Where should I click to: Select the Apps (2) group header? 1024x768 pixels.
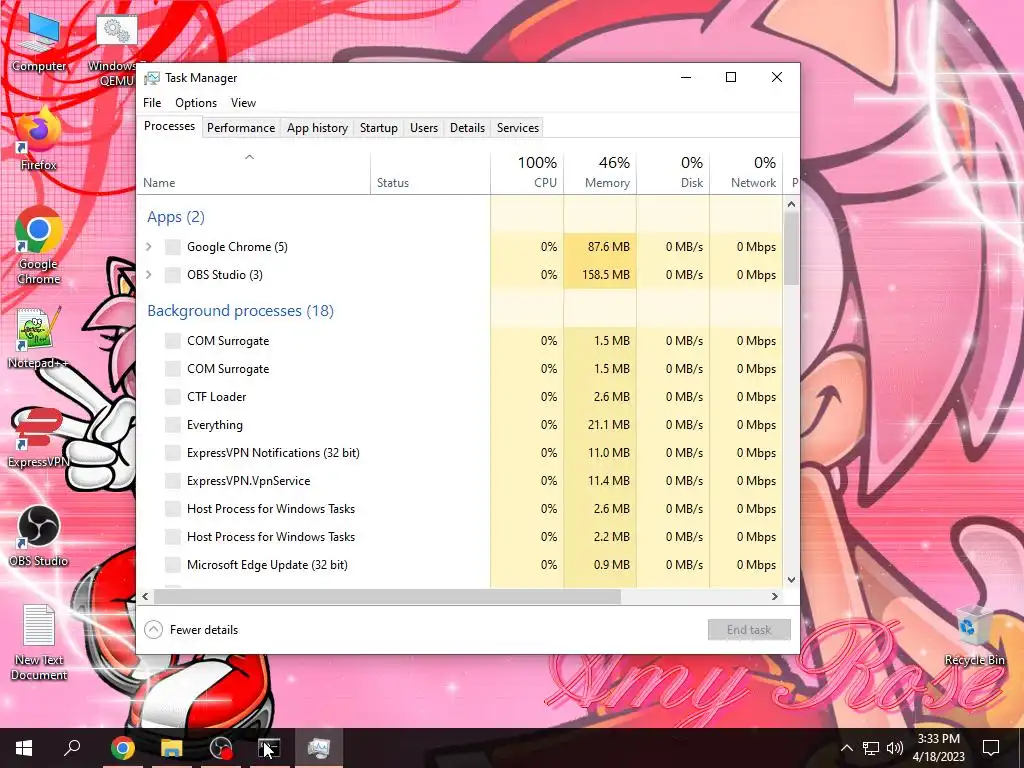[x=176, y=217]
